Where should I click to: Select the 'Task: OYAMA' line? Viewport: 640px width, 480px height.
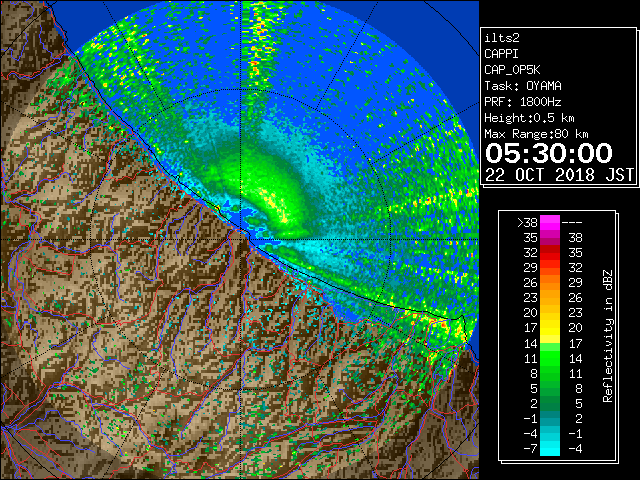coord(523,86)
